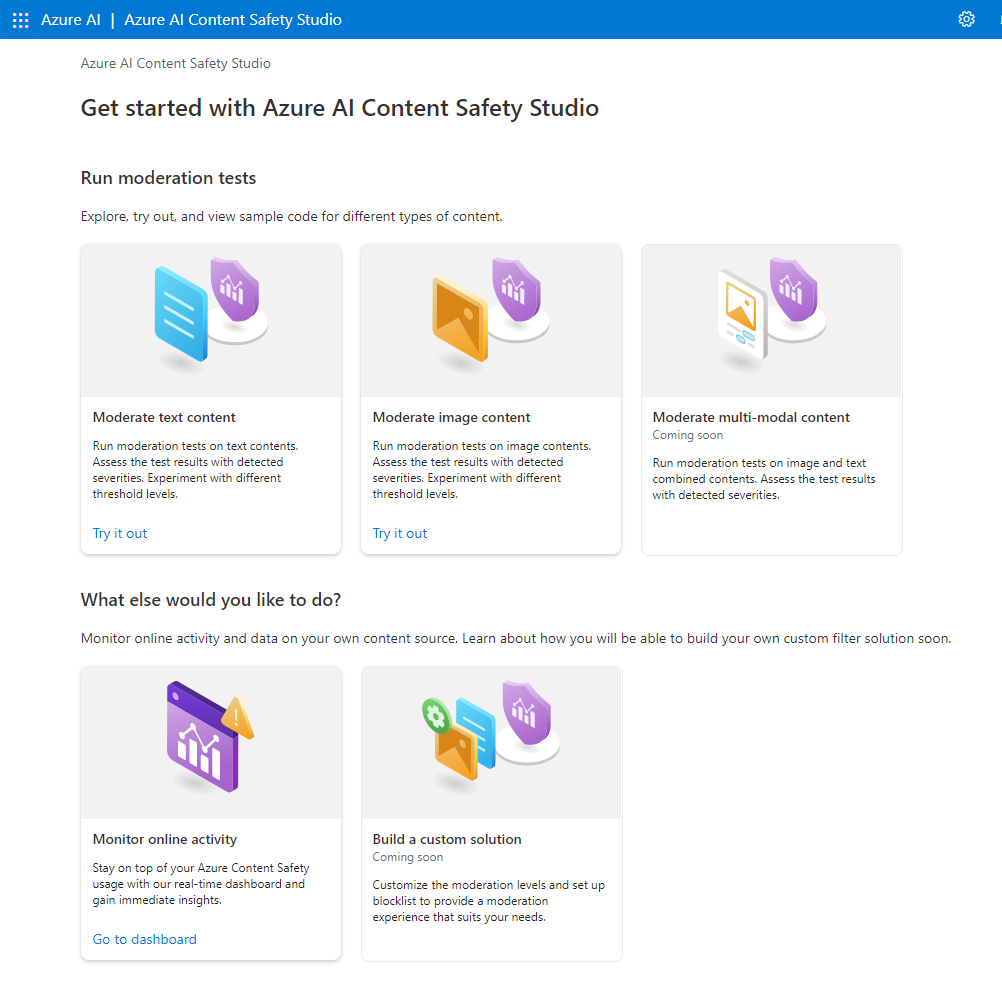Click What else would you like to do heading

pos(211,600)
